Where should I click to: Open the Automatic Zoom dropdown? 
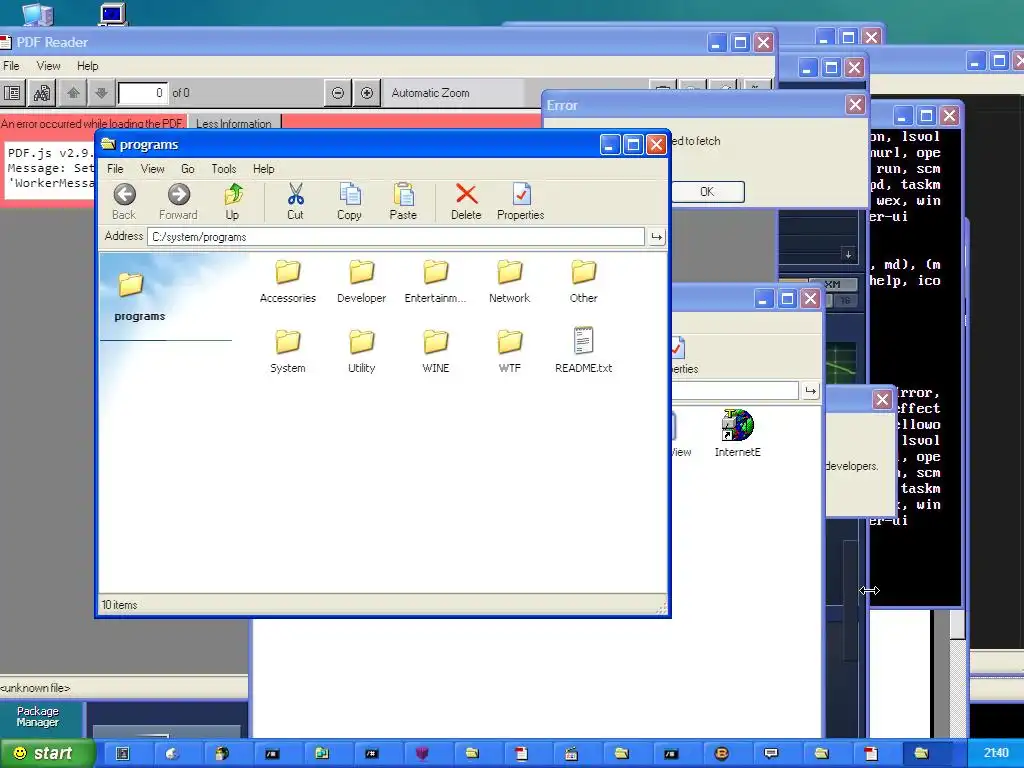point(454,93)
